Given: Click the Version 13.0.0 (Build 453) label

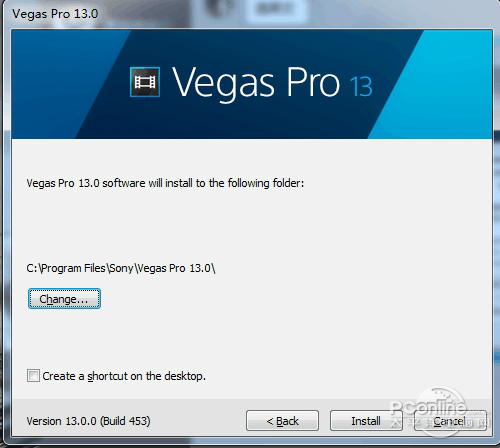Looking at the screenshot, I should coord(88,421).
